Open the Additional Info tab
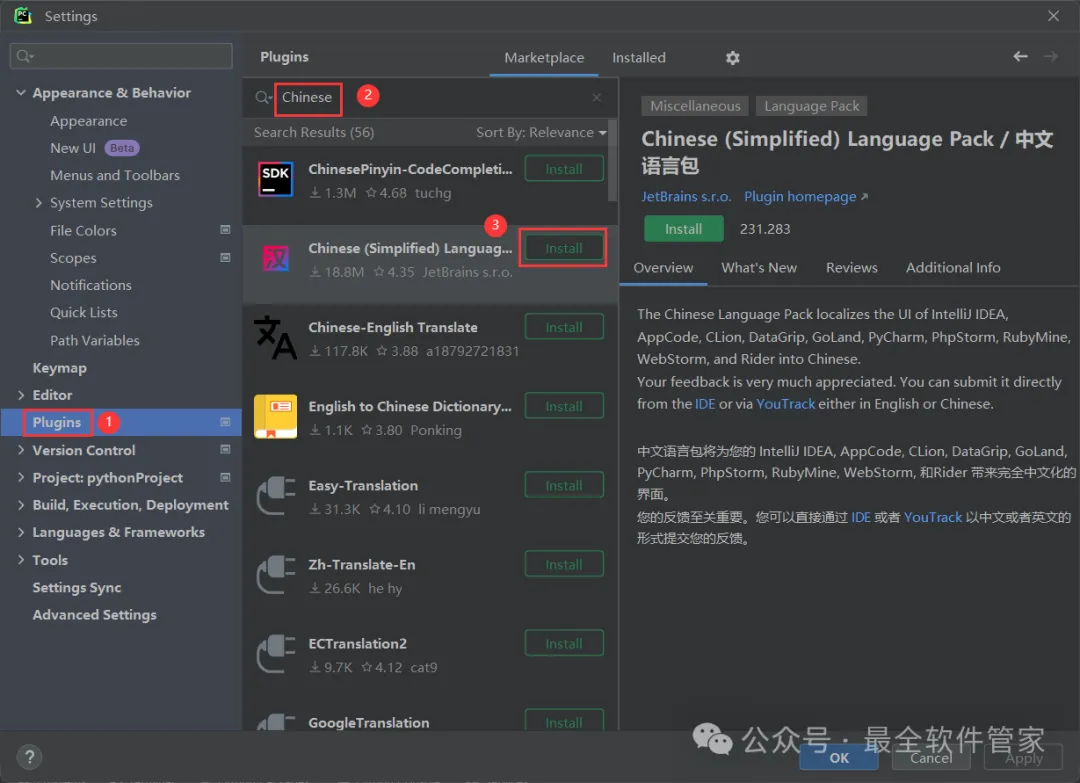The image size is (1080, 783). (x=953, y=268)
